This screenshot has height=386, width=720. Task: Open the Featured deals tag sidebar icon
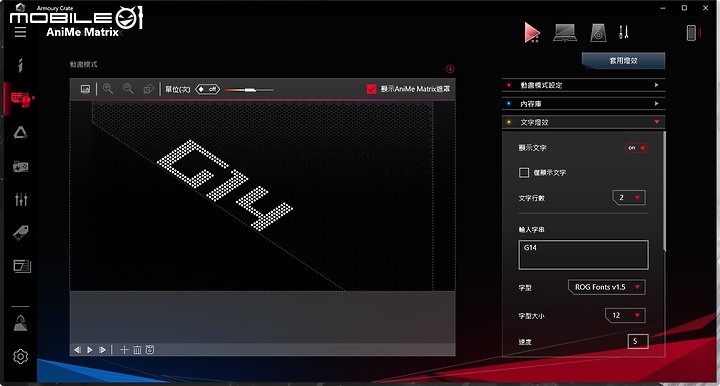point(21,233)
